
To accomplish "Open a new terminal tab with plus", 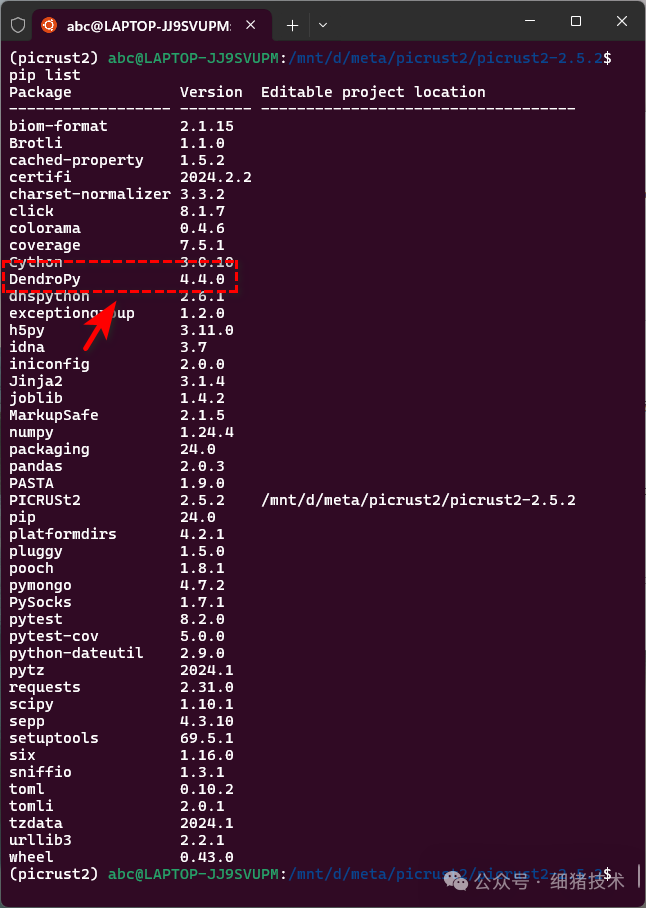I will tap(292, 25).
